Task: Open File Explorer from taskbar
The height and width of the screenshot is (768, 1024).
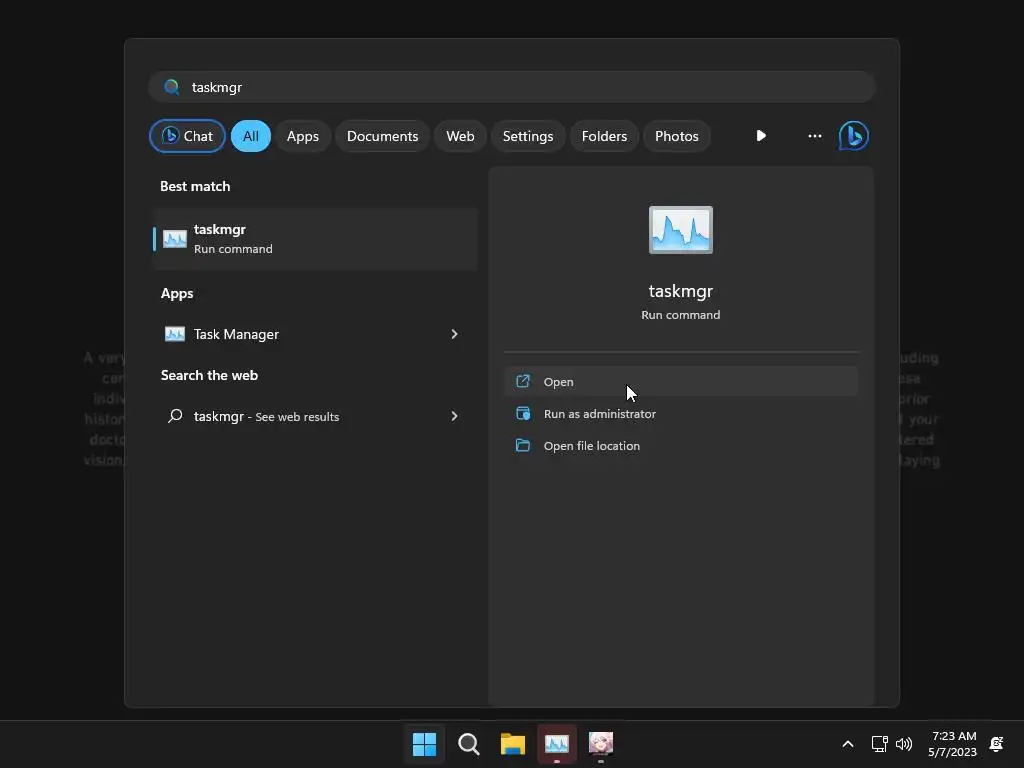Action: click(x=513, y=744)
